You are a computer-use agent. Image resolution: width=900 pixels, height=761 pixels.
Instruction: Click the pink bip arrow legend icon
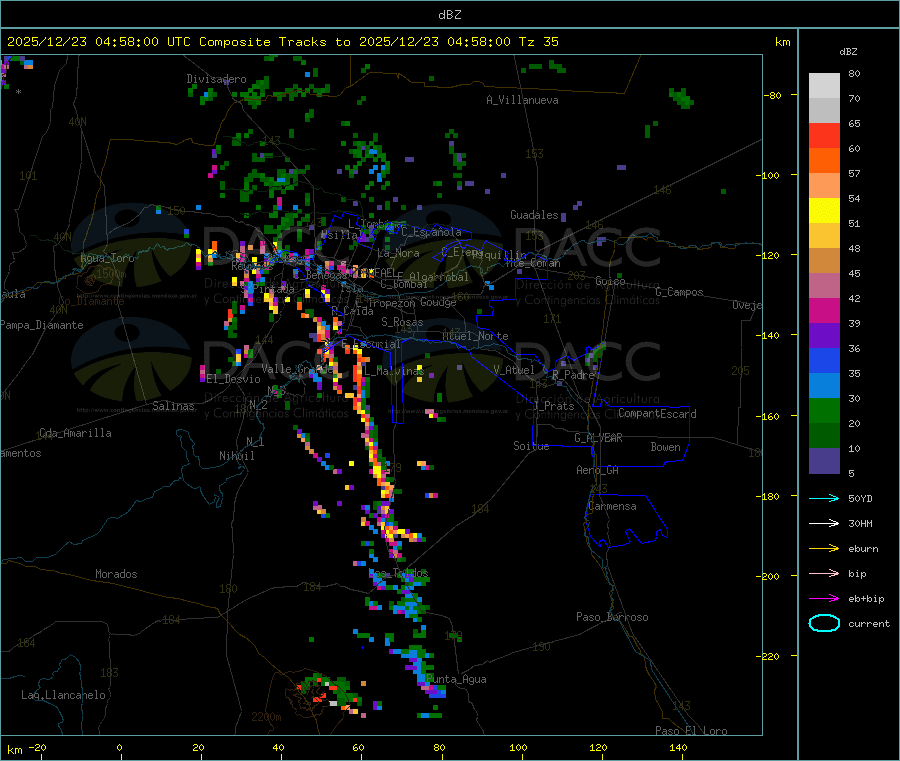(824, 573)
